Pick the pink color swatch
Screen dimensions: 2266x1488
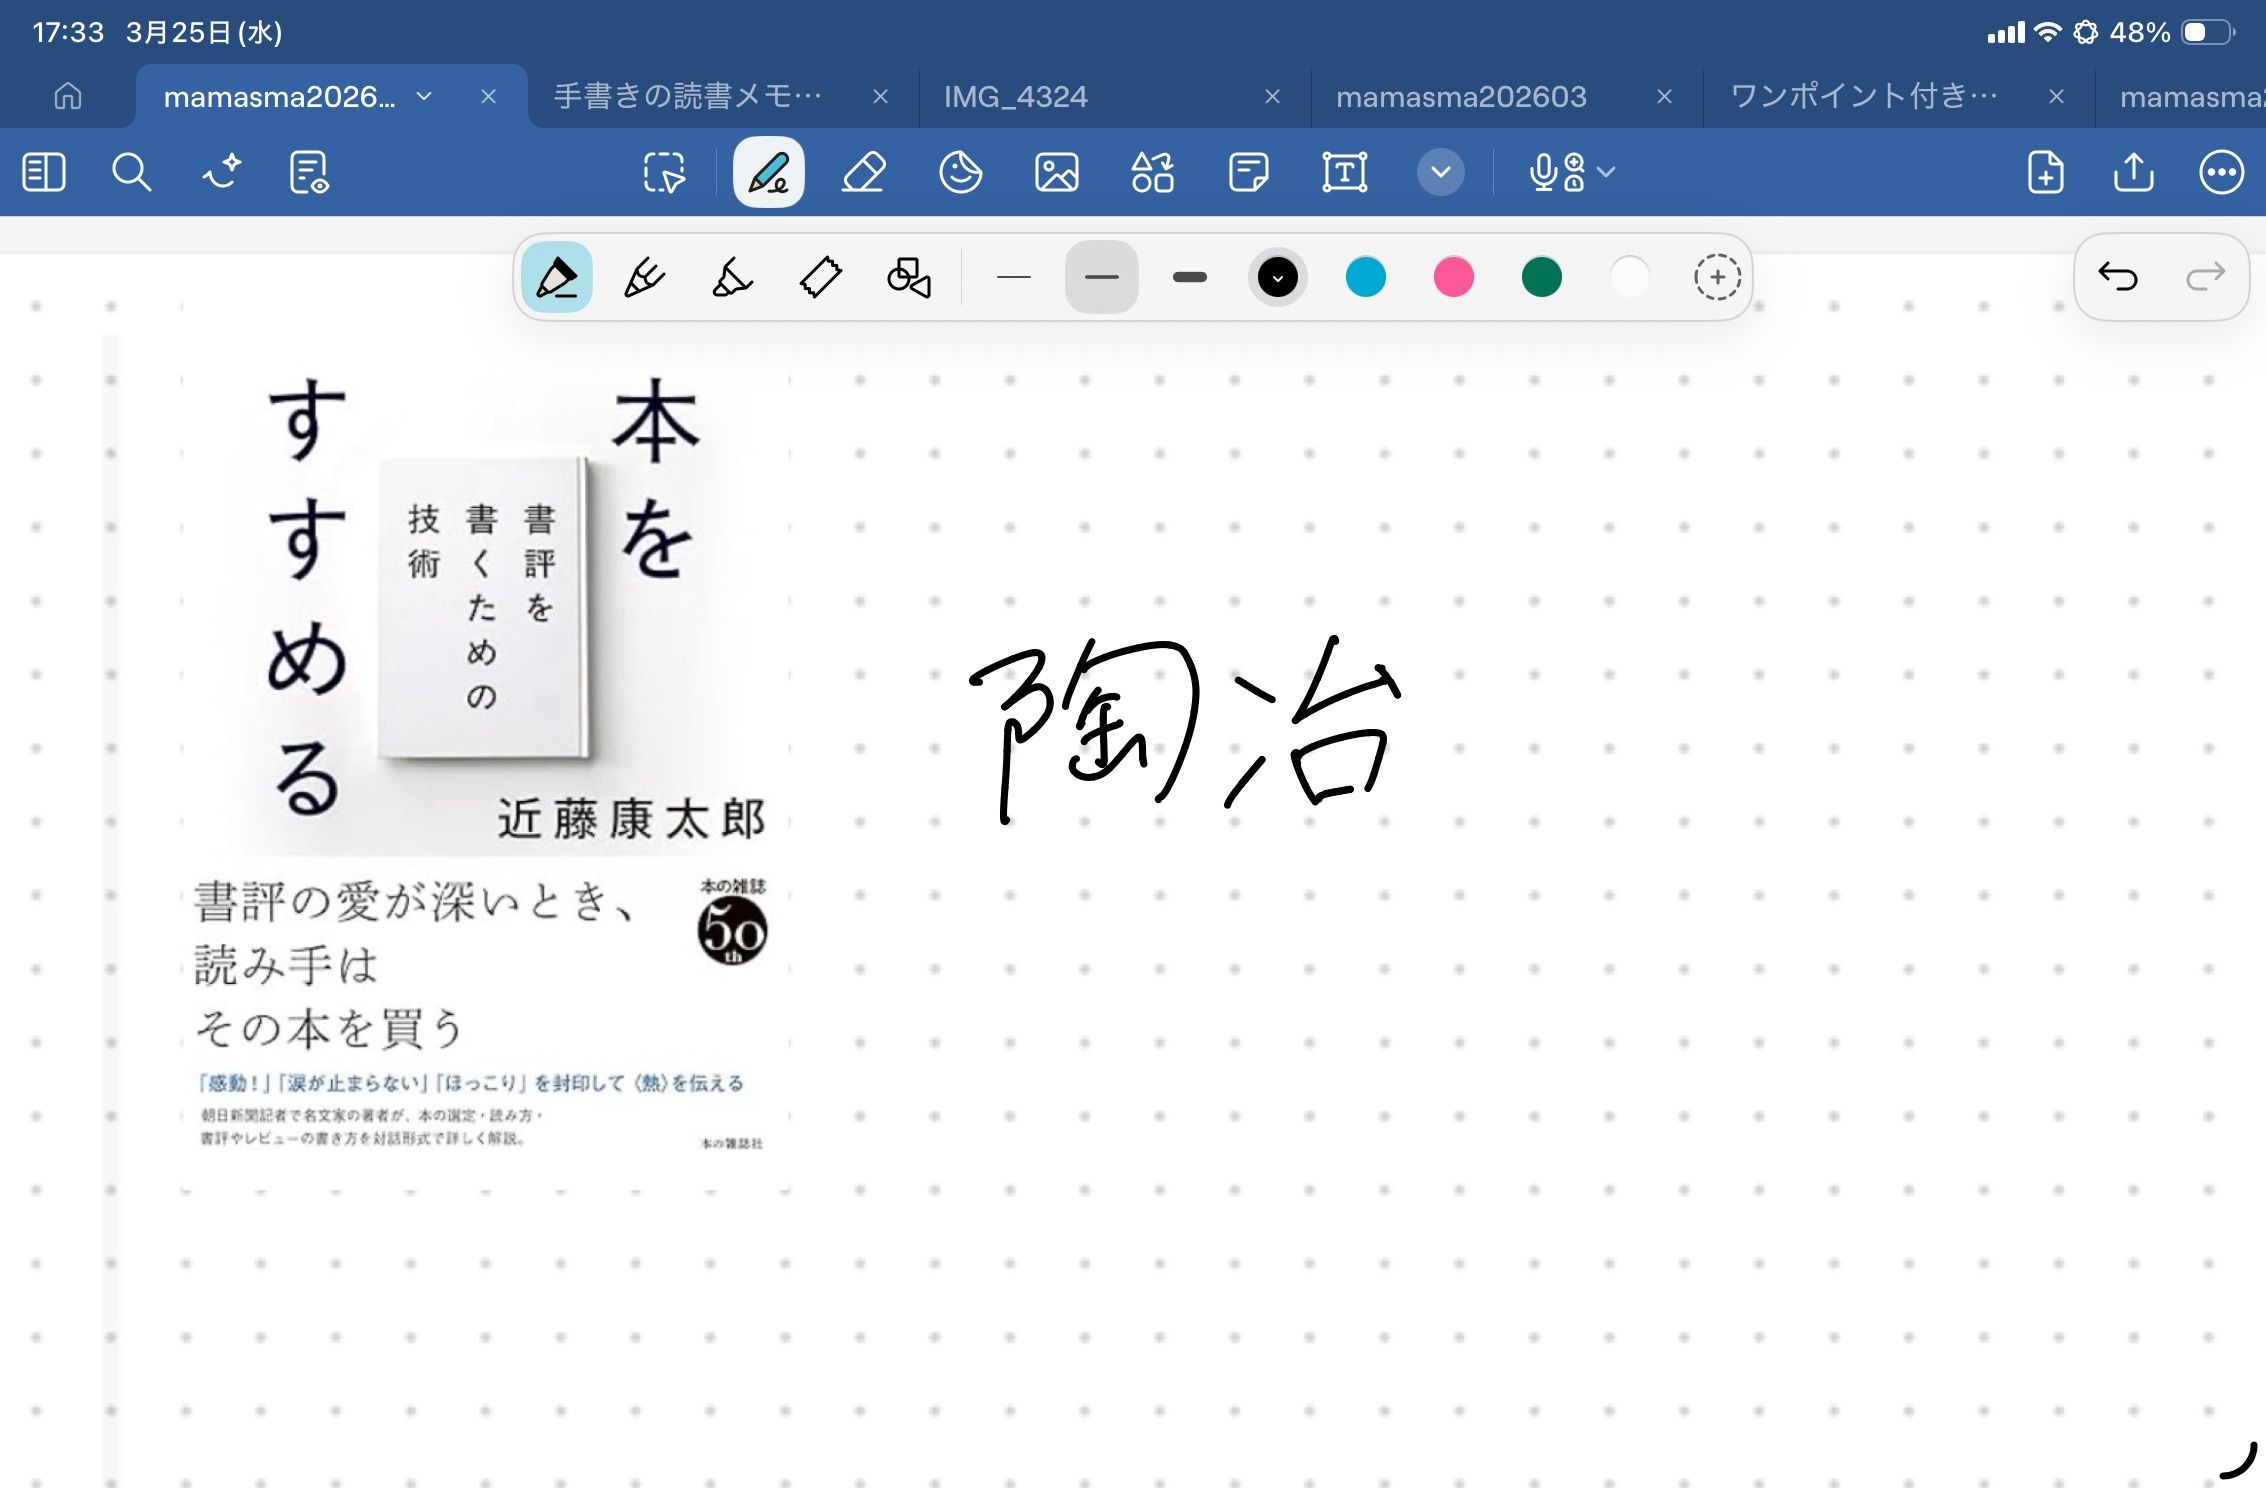point(1453,277)
